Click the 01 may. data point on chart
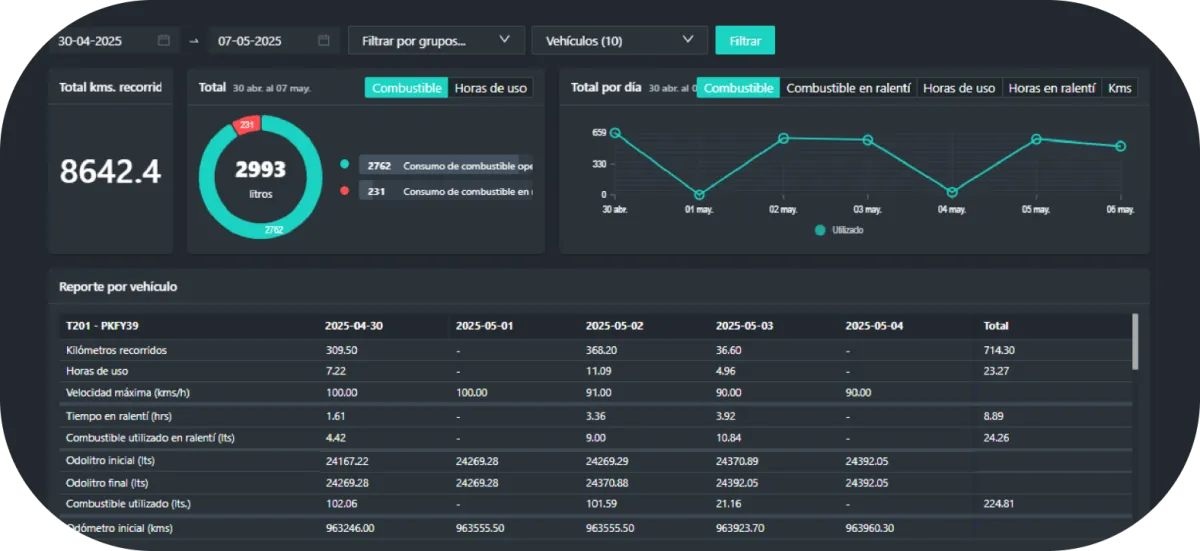The width and height of the screenshot is (1200, 551). 699,195
